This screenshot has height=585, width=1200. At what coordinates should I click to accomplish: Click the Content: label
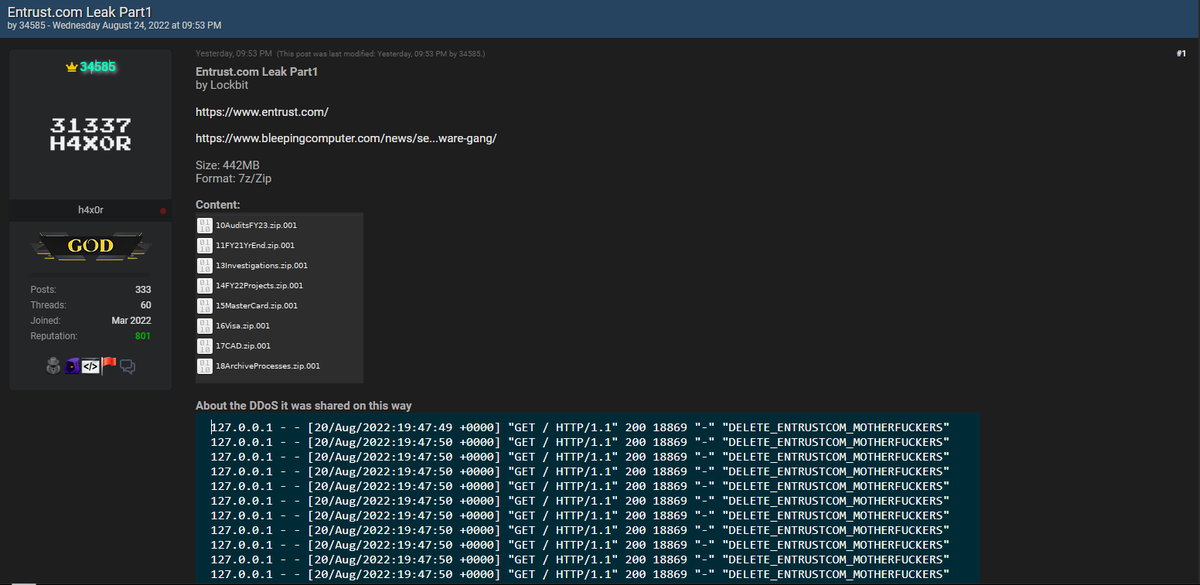(218, 205)
